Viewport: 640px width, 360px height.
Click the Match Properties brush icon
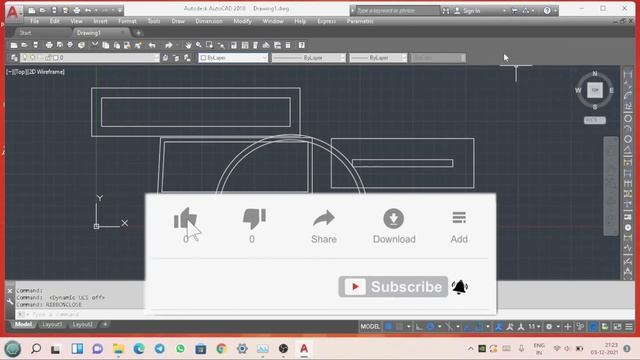pyautogui.click(x=138, y=45)
